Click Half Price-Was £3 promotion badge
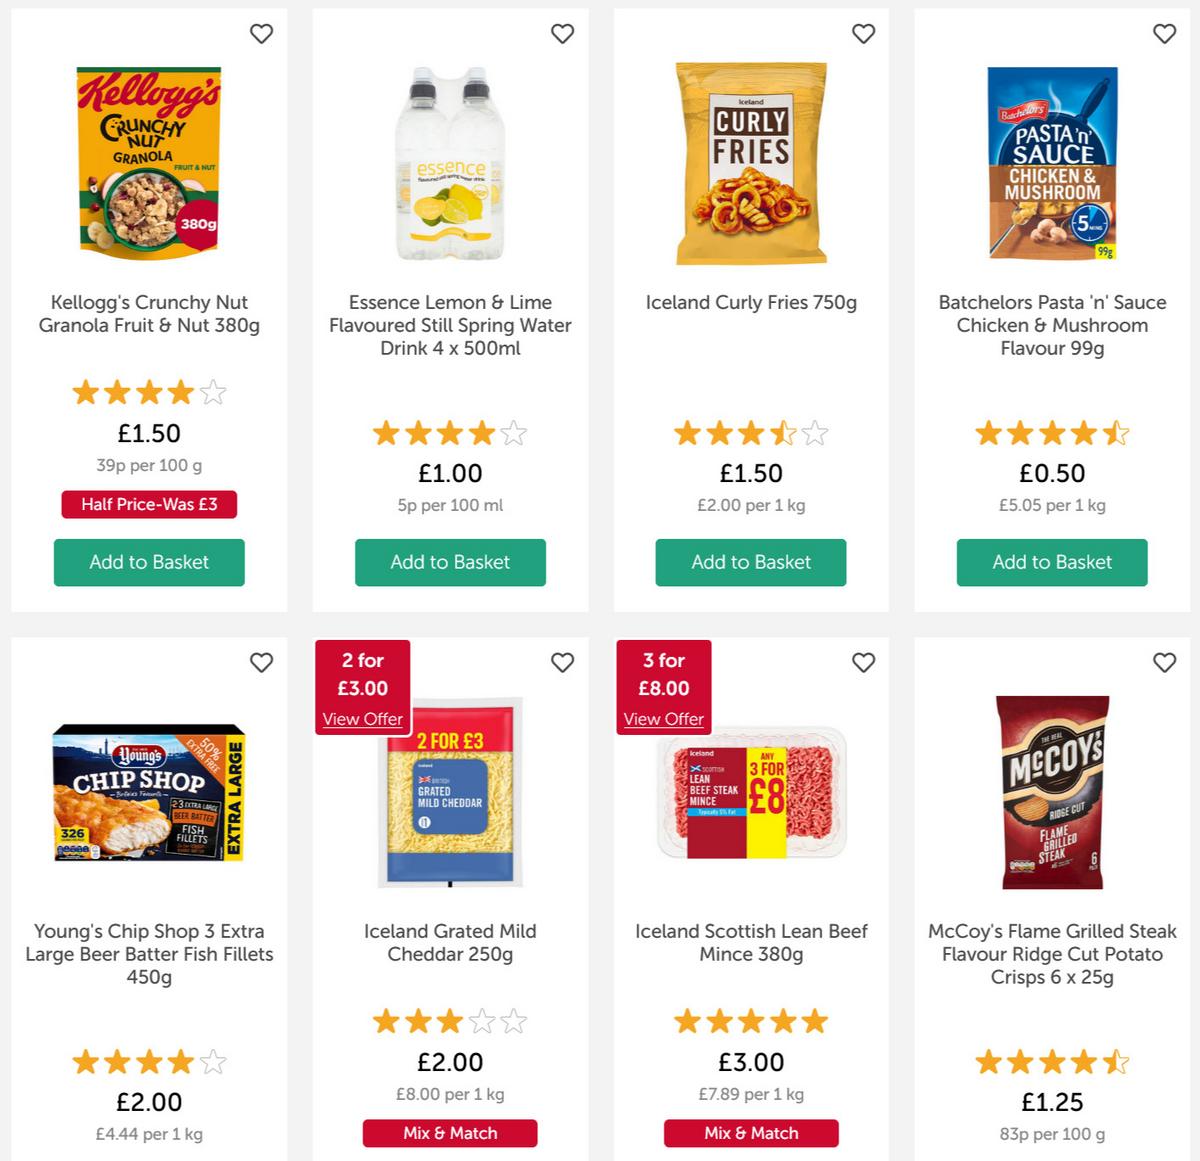1200x1161 pixels. tap(149, 504)
